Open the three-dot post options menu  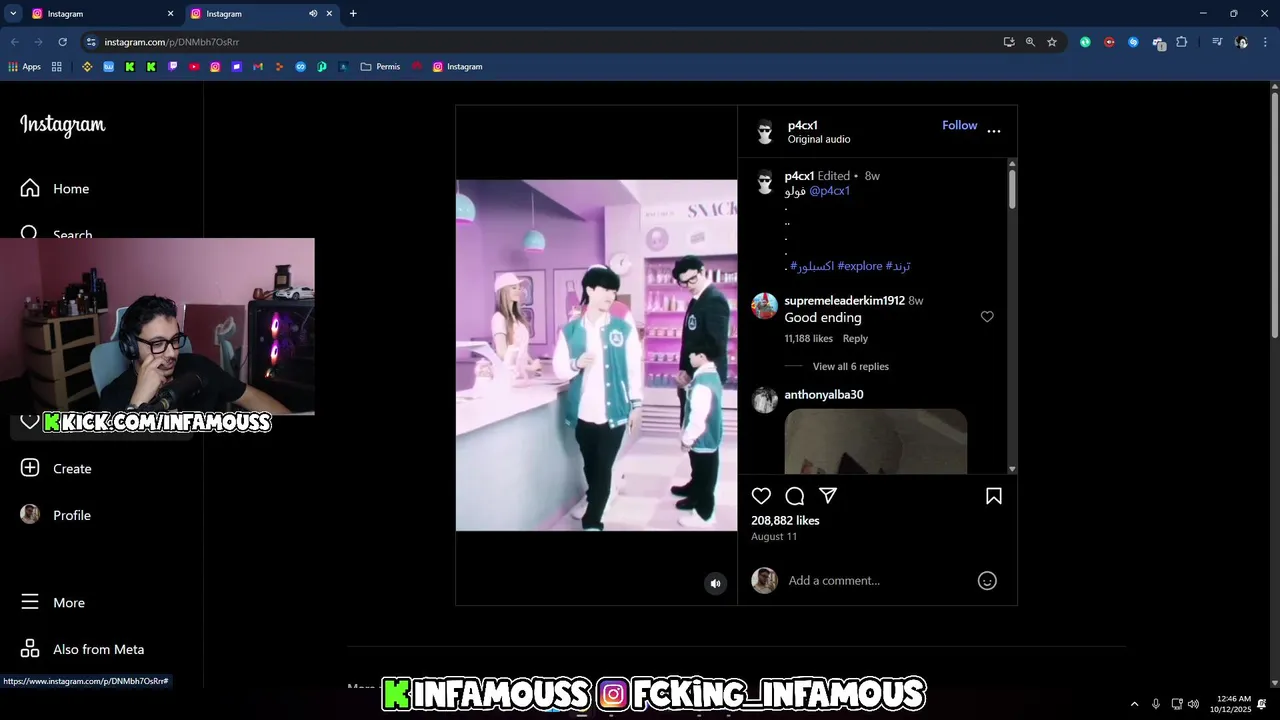994,131
